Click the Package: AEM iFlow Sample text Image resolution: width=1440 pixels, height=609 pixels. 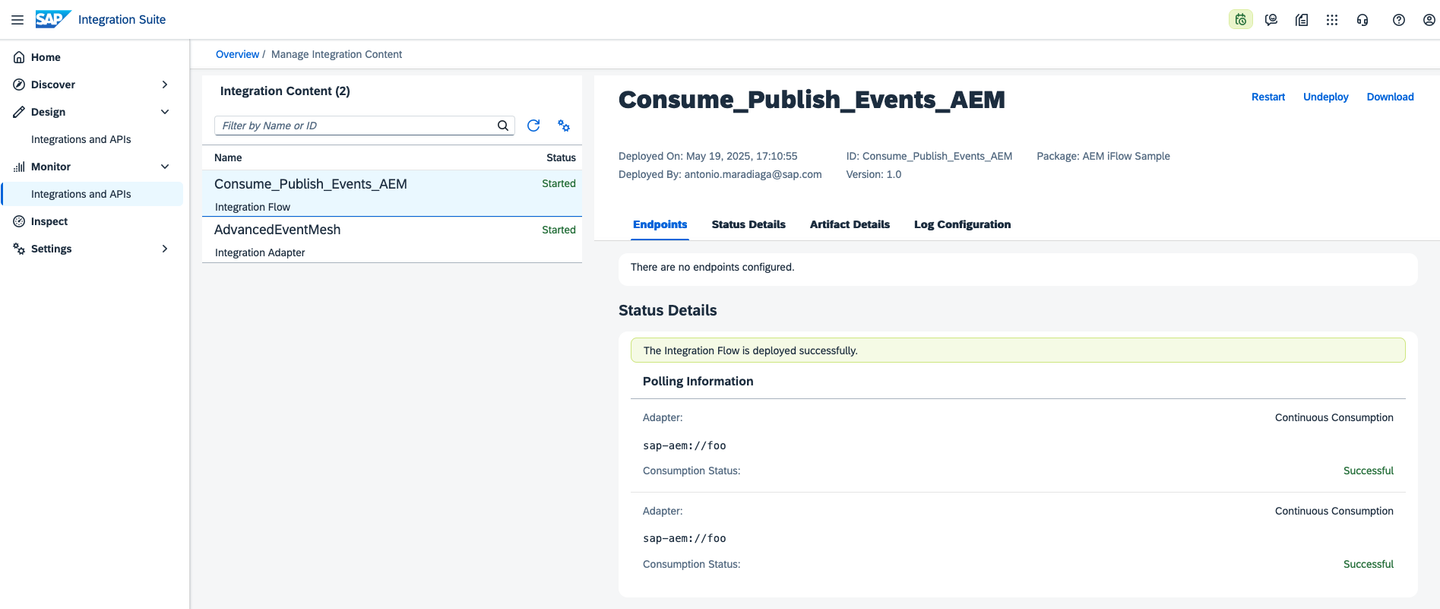(1103, 156)
